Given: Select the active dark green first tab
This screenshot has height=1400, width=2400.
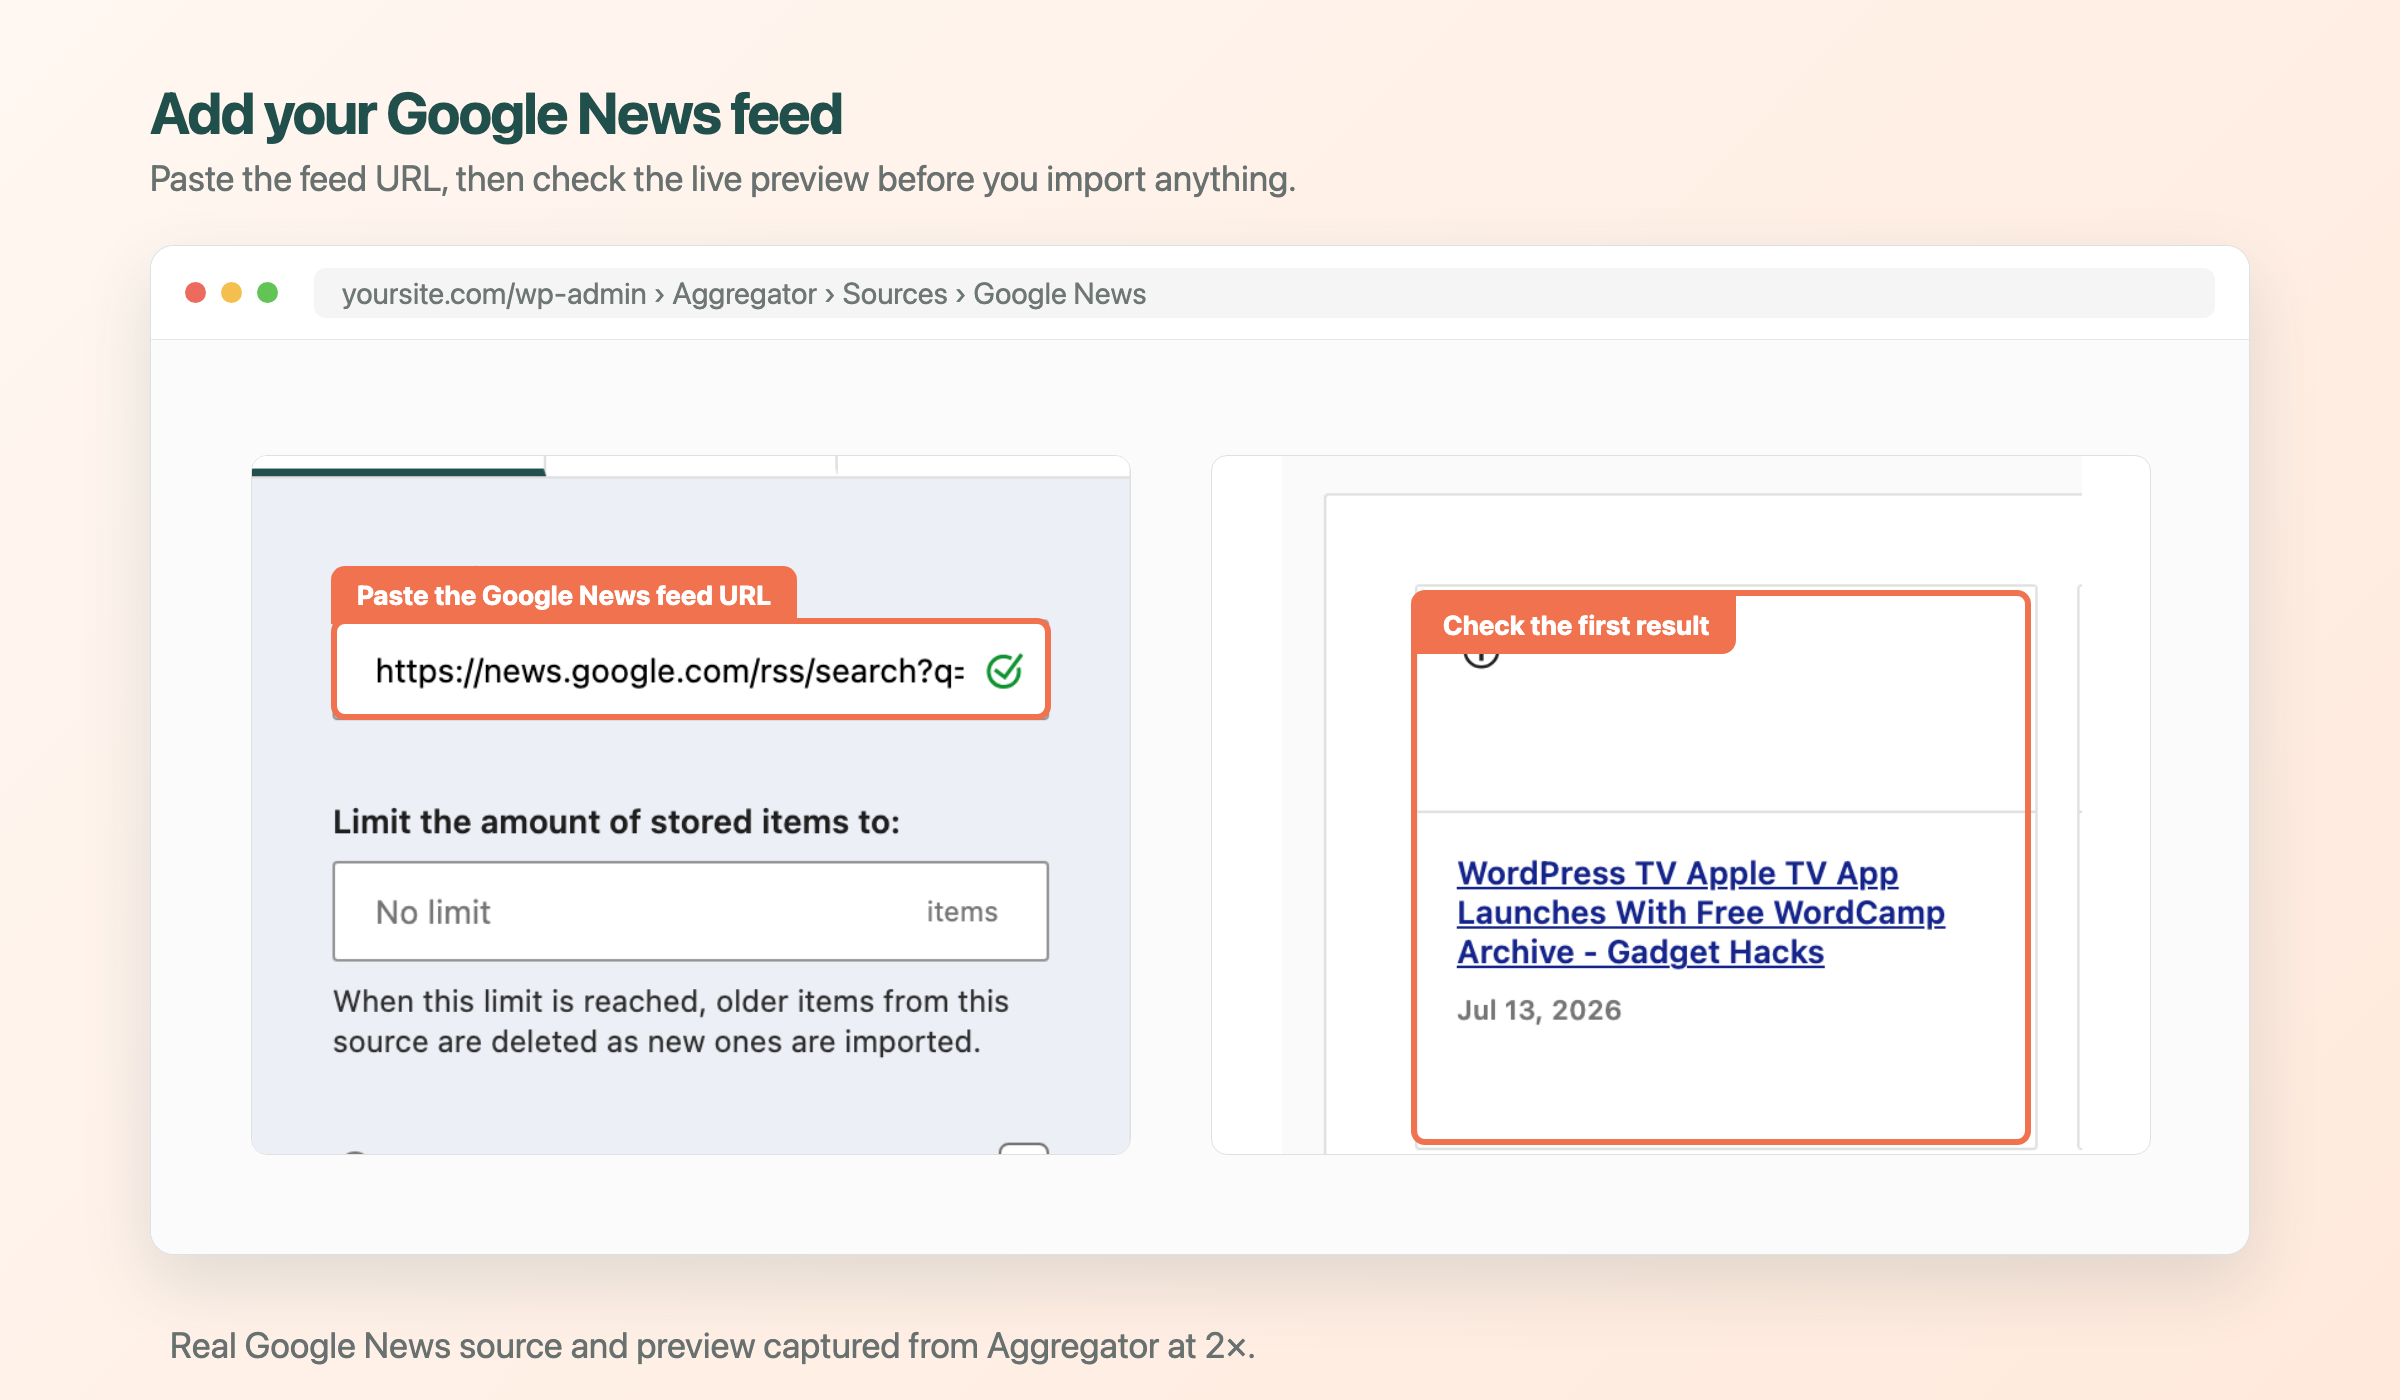Looking at the screenshot, I should pyautogui.click(x=398, y=468).
